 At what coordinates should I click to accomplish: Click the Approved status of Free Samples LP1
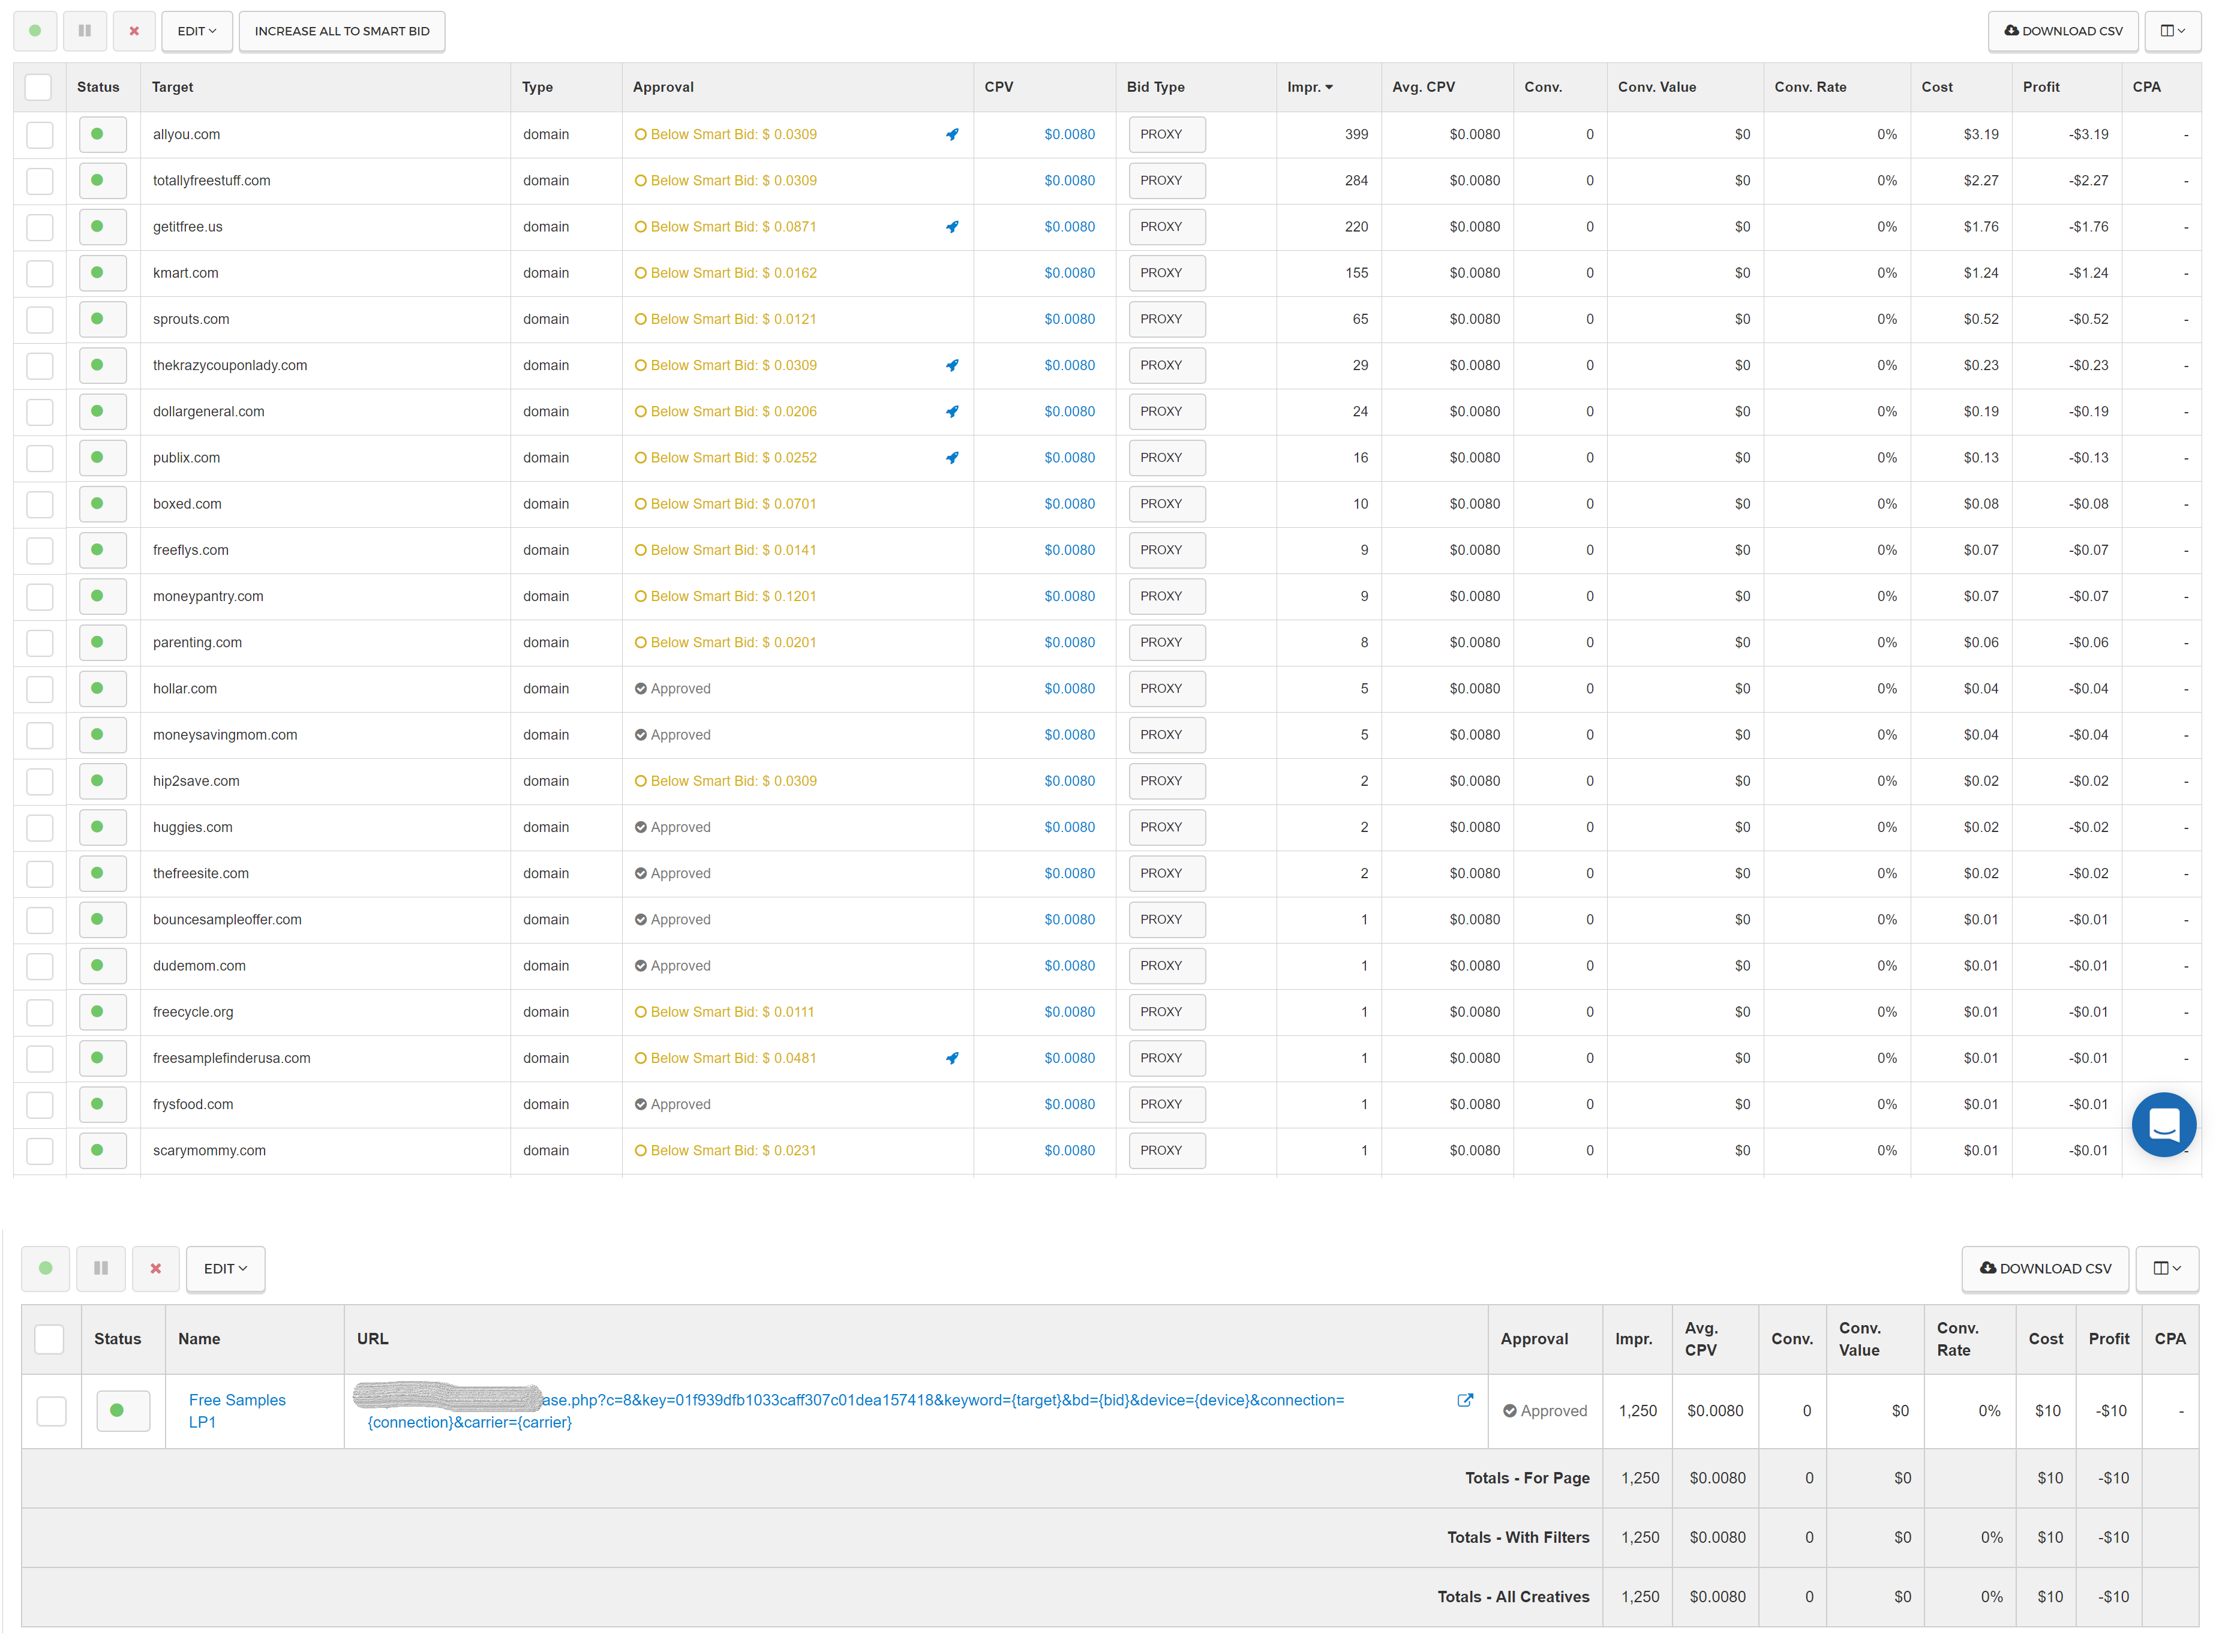pos(1545,1411)
